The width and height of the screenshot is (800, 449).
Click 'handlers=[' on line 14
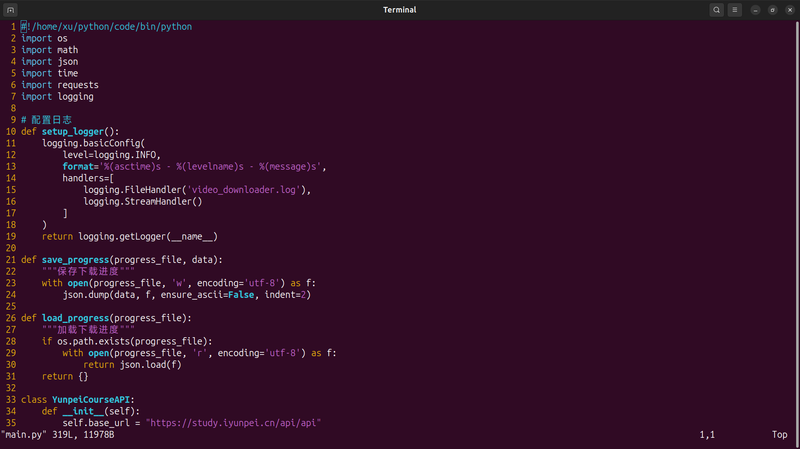coord(88,179)
